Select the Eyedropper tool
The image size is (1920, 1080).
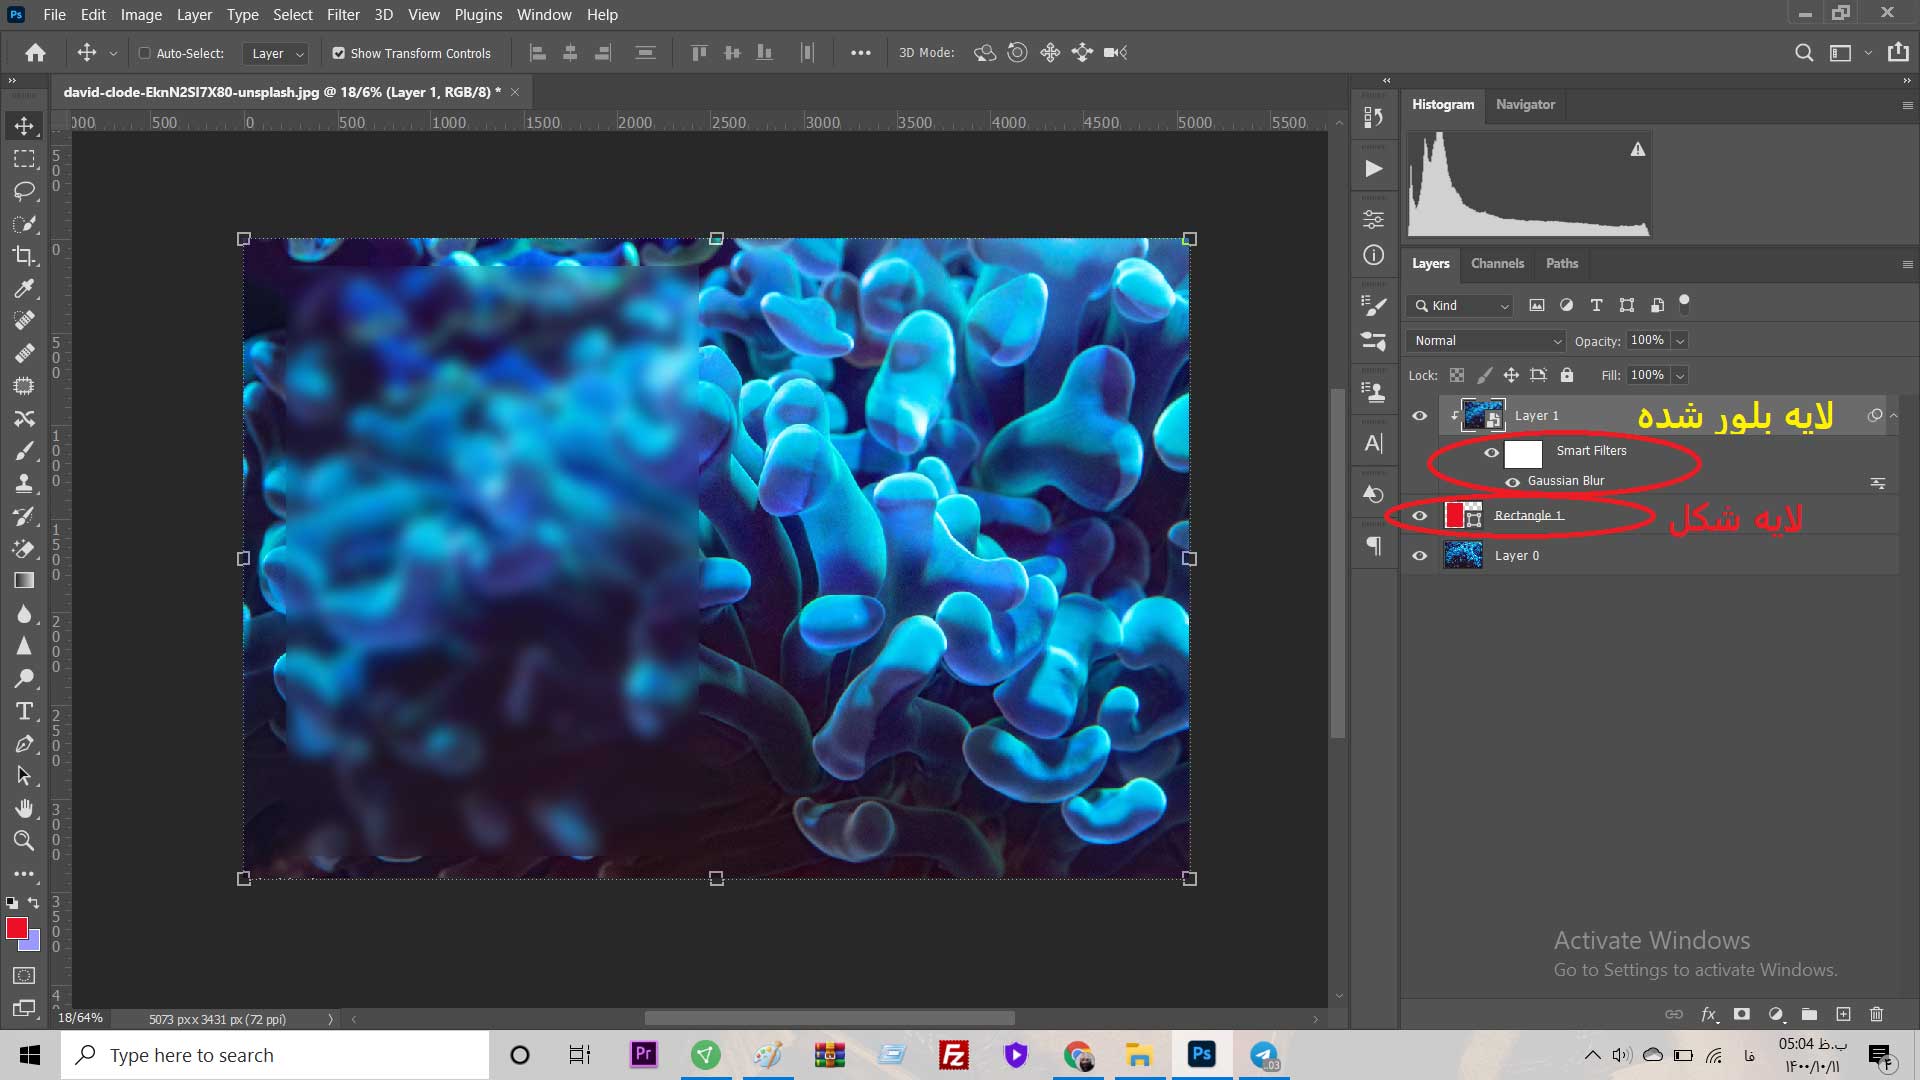24,289
